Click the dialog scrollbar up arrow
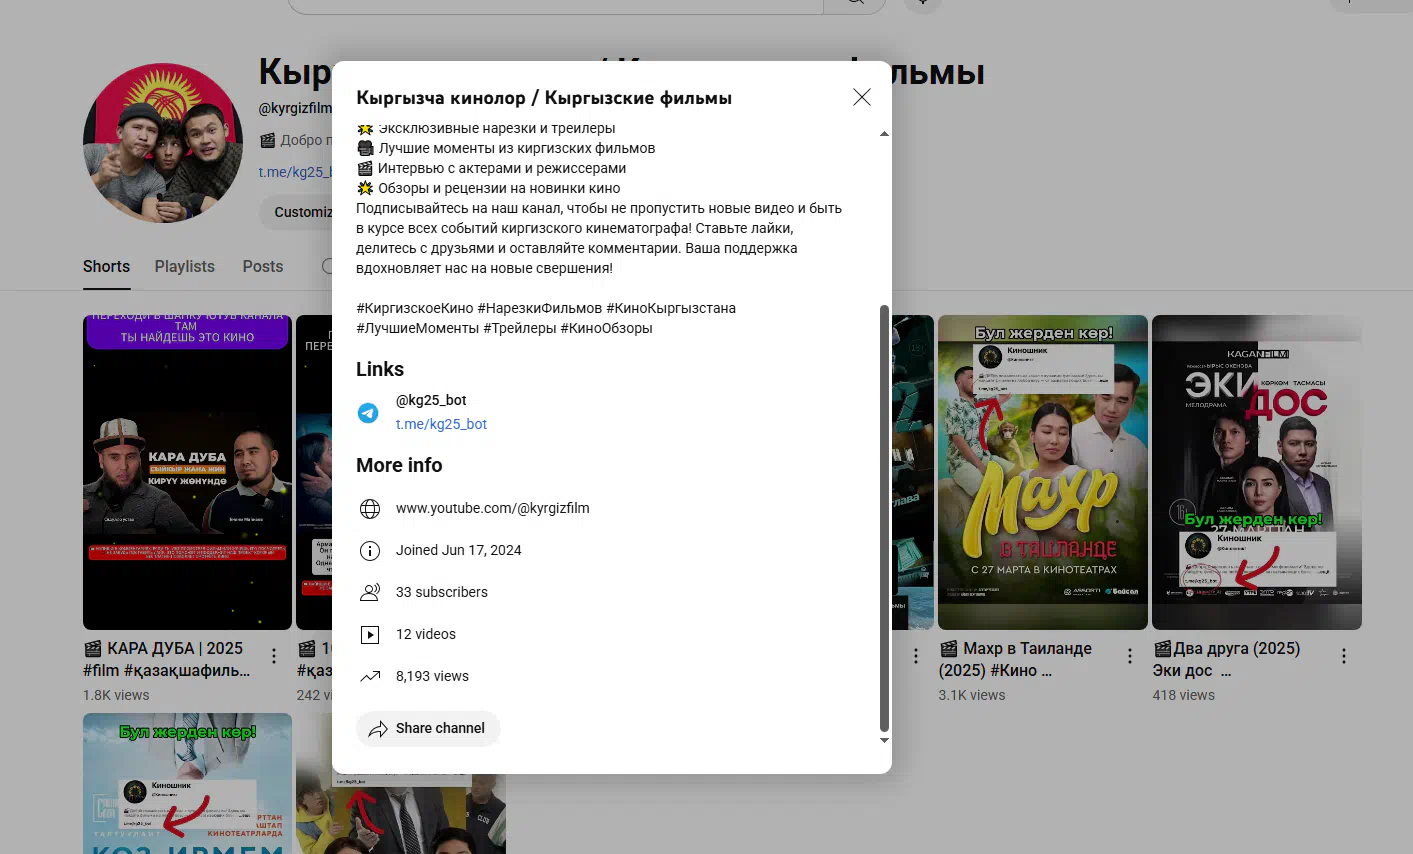This screenshot has height=854, width=1413. (x=884, y=133)
